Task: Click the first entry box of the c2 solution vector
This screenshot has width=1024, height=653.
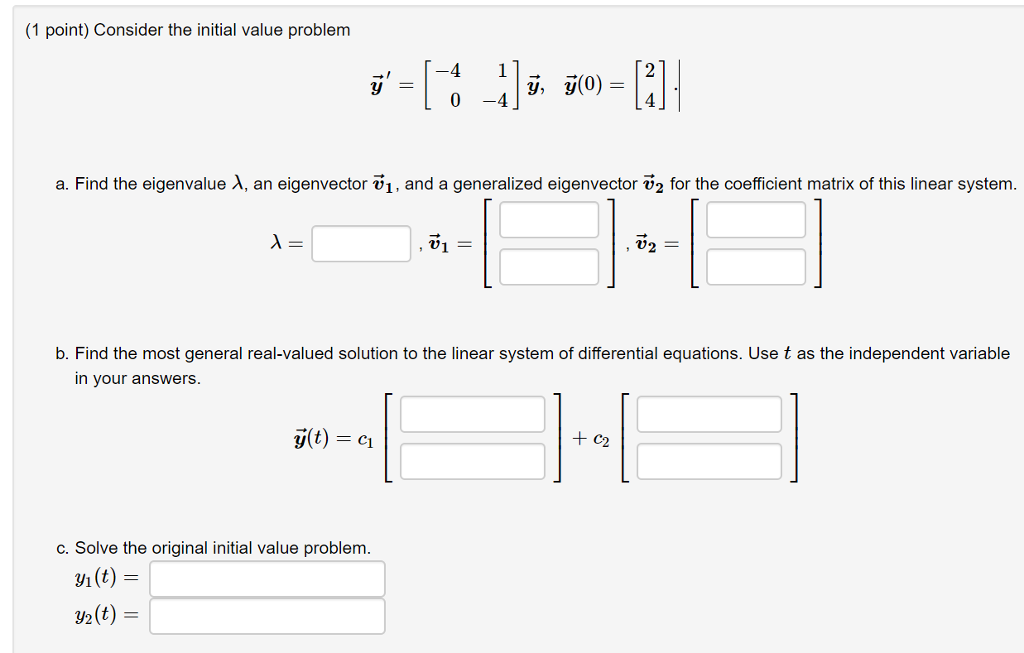Action: 708,414
